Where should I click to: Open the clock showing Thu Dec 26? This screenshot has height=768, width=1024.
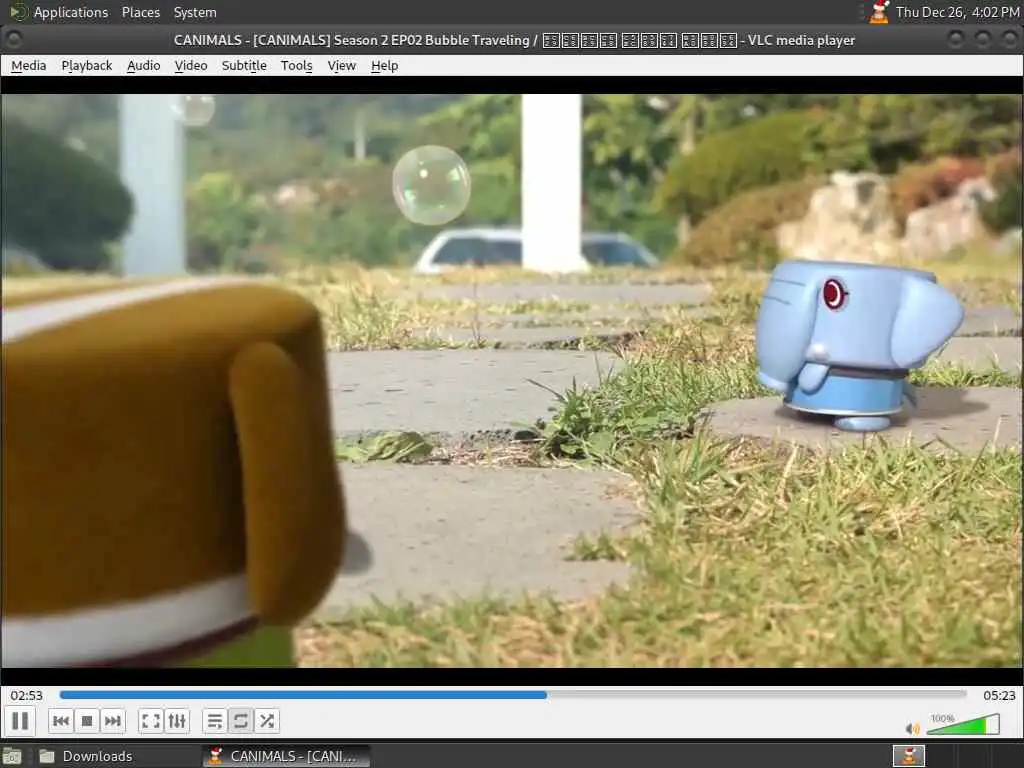click(x=957, y=12)
